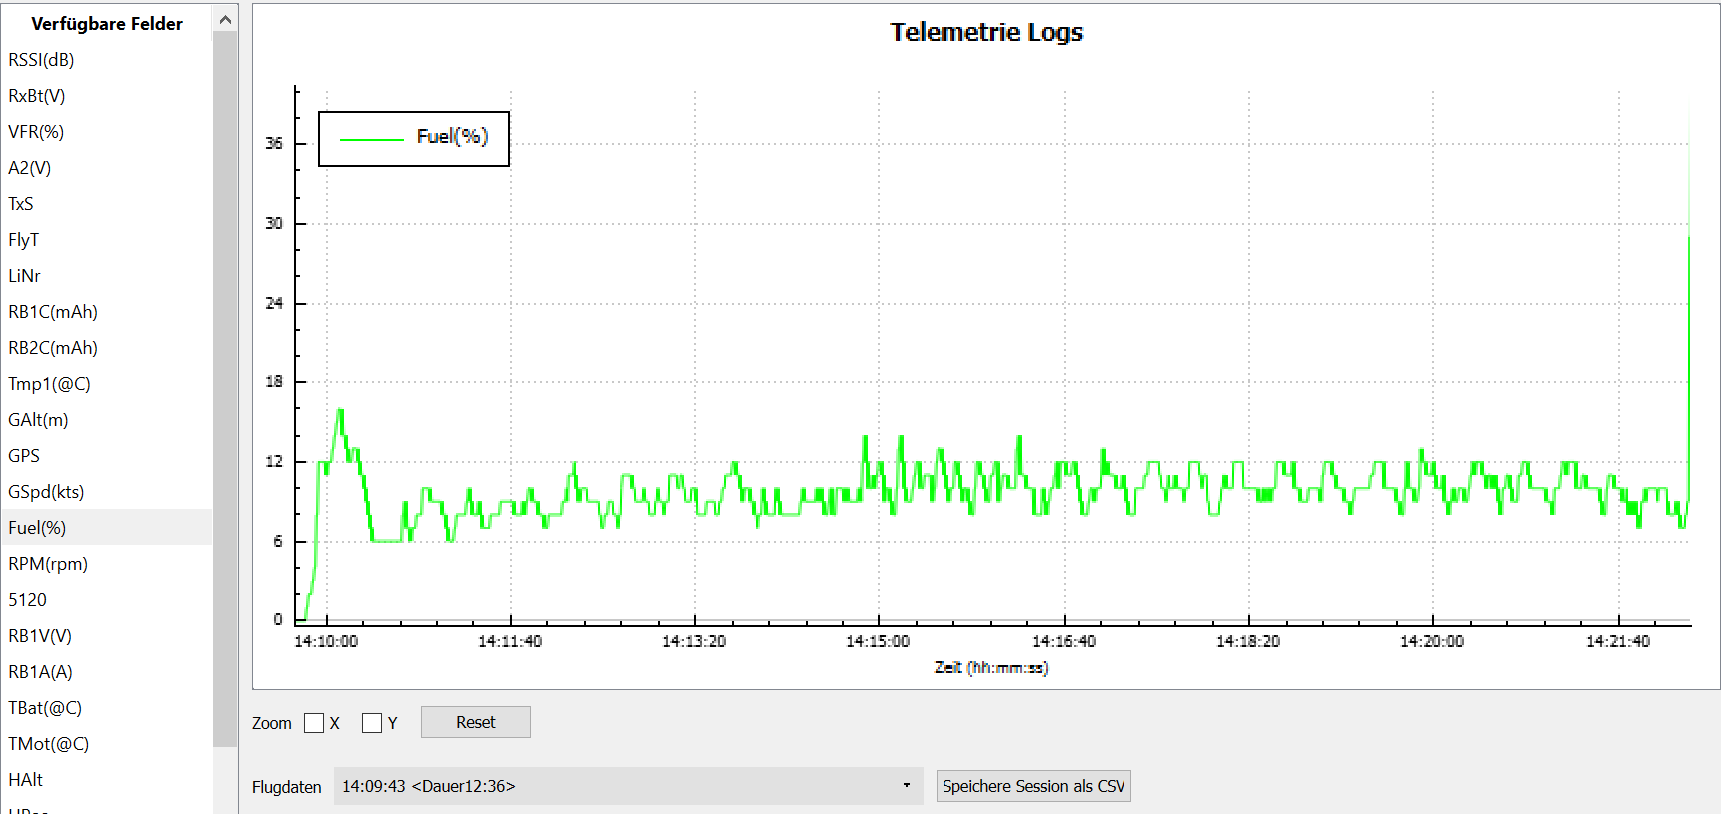Enable the X zoom checkbox

click(314, 723)
